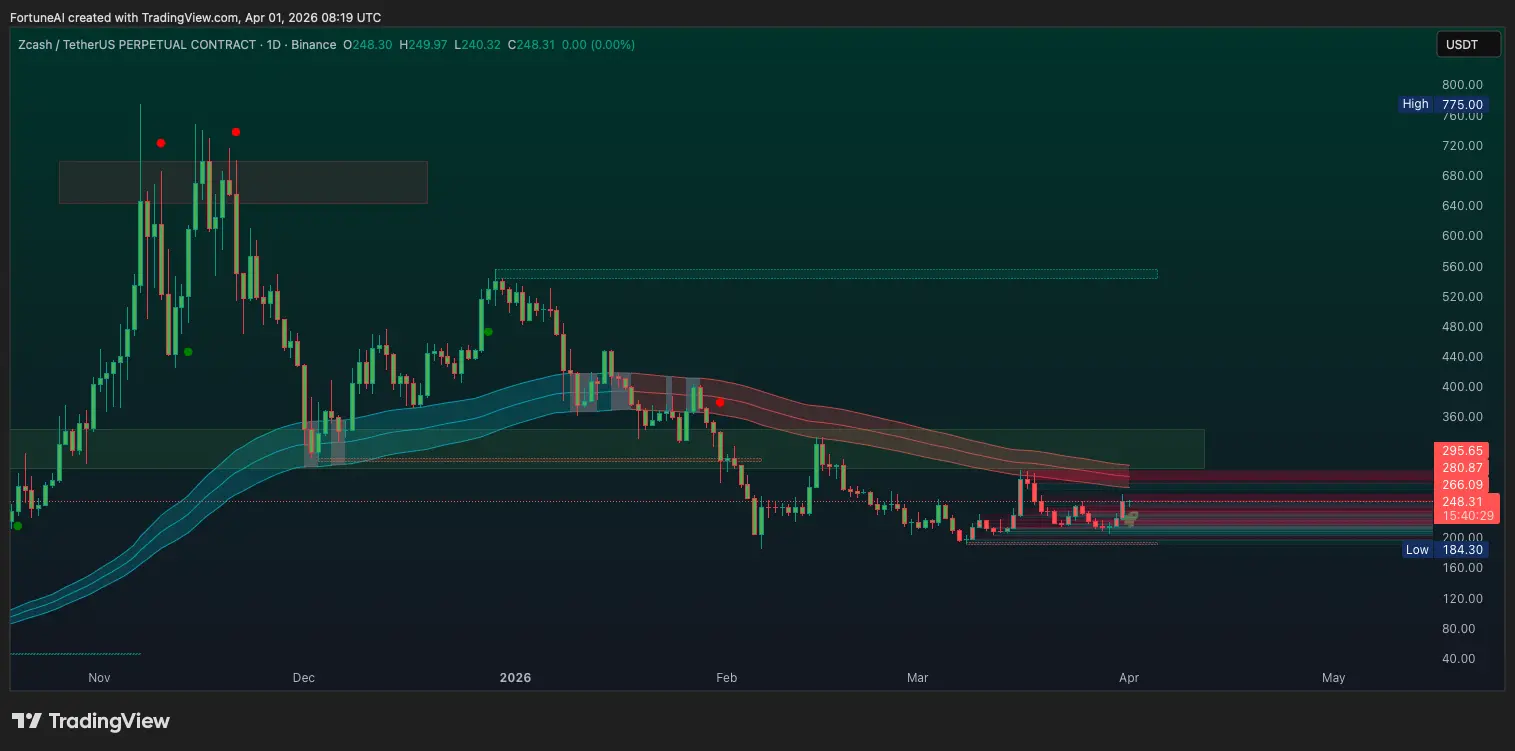Click the 266.09 red price tag
1515x751 pixels.
[x=1462, y=485]
